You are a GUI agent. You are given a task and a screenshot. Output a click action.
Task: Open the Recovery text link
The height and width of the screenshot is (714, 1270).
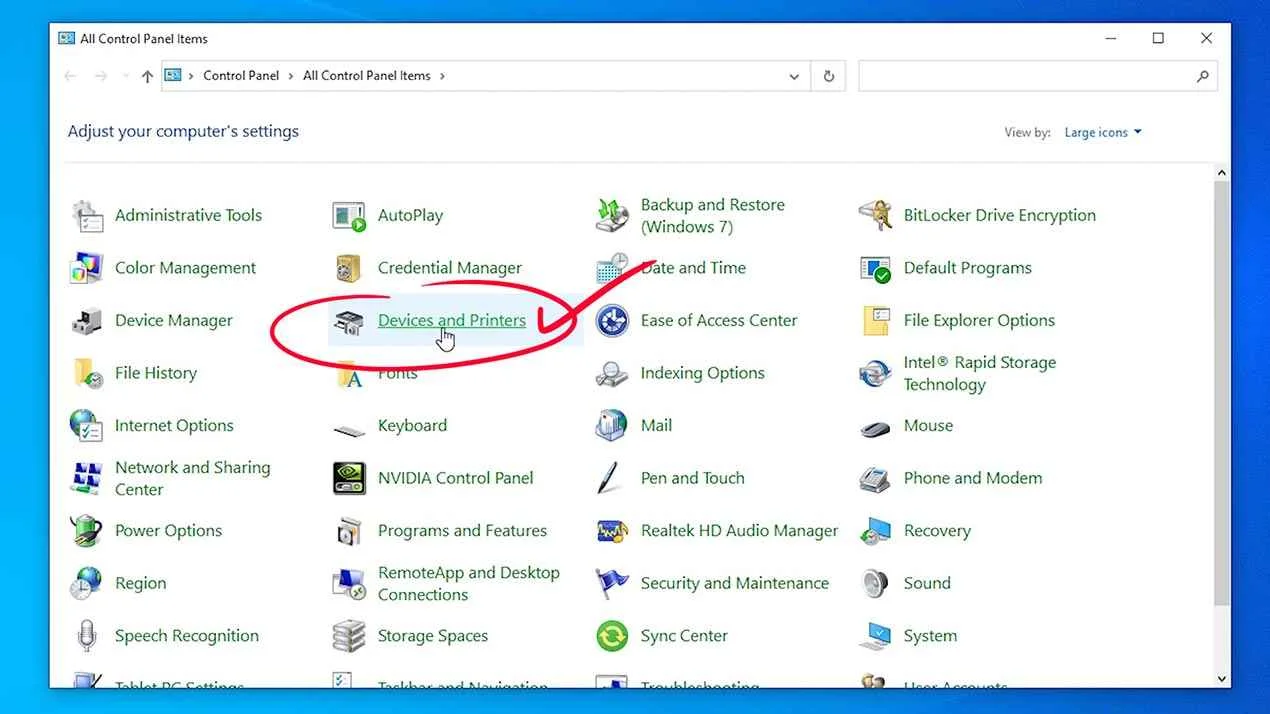(937, 531)
